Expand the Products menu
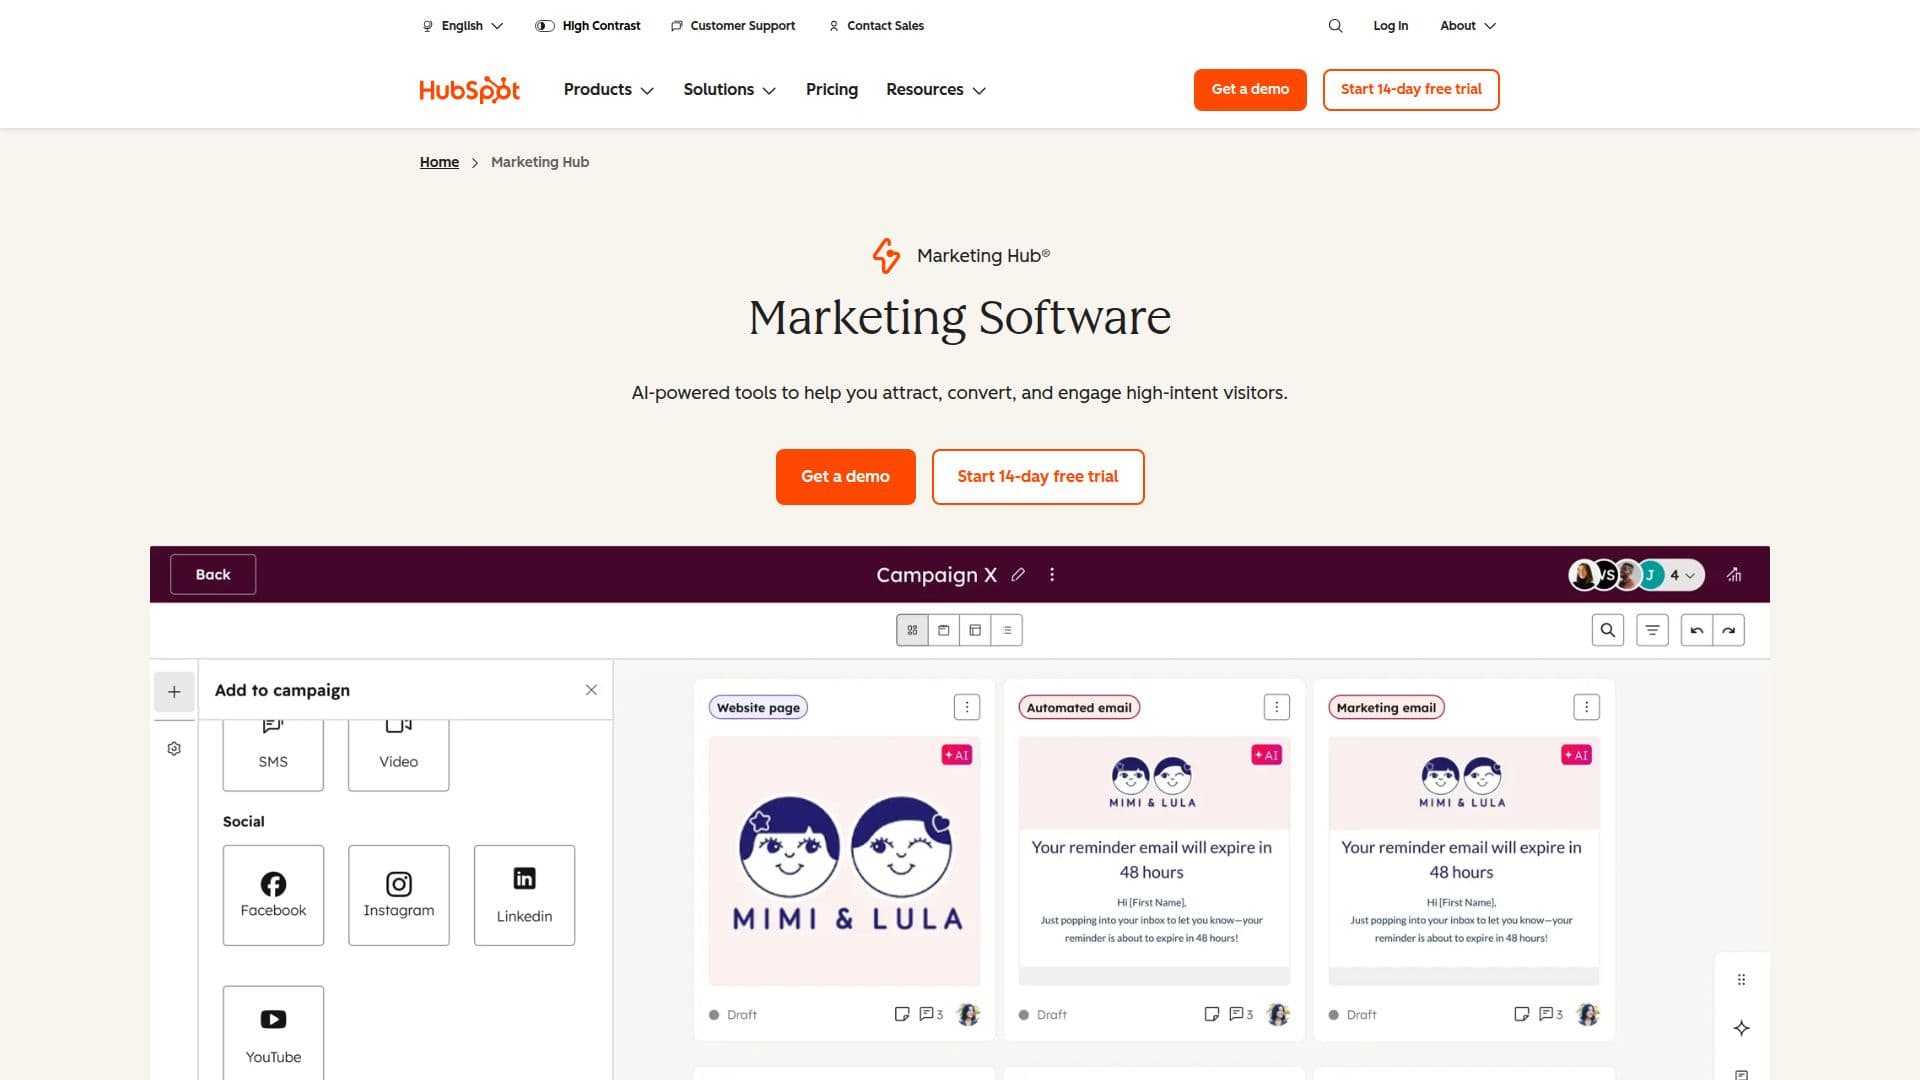The image size is (1920, 1080). (x=608, y=90)
